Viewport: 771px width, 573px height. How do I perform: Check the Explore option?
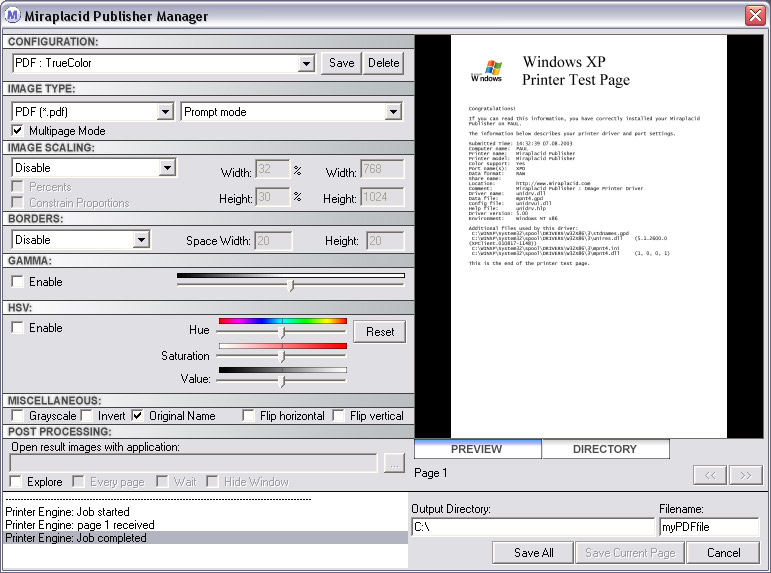tap(16, 482)
